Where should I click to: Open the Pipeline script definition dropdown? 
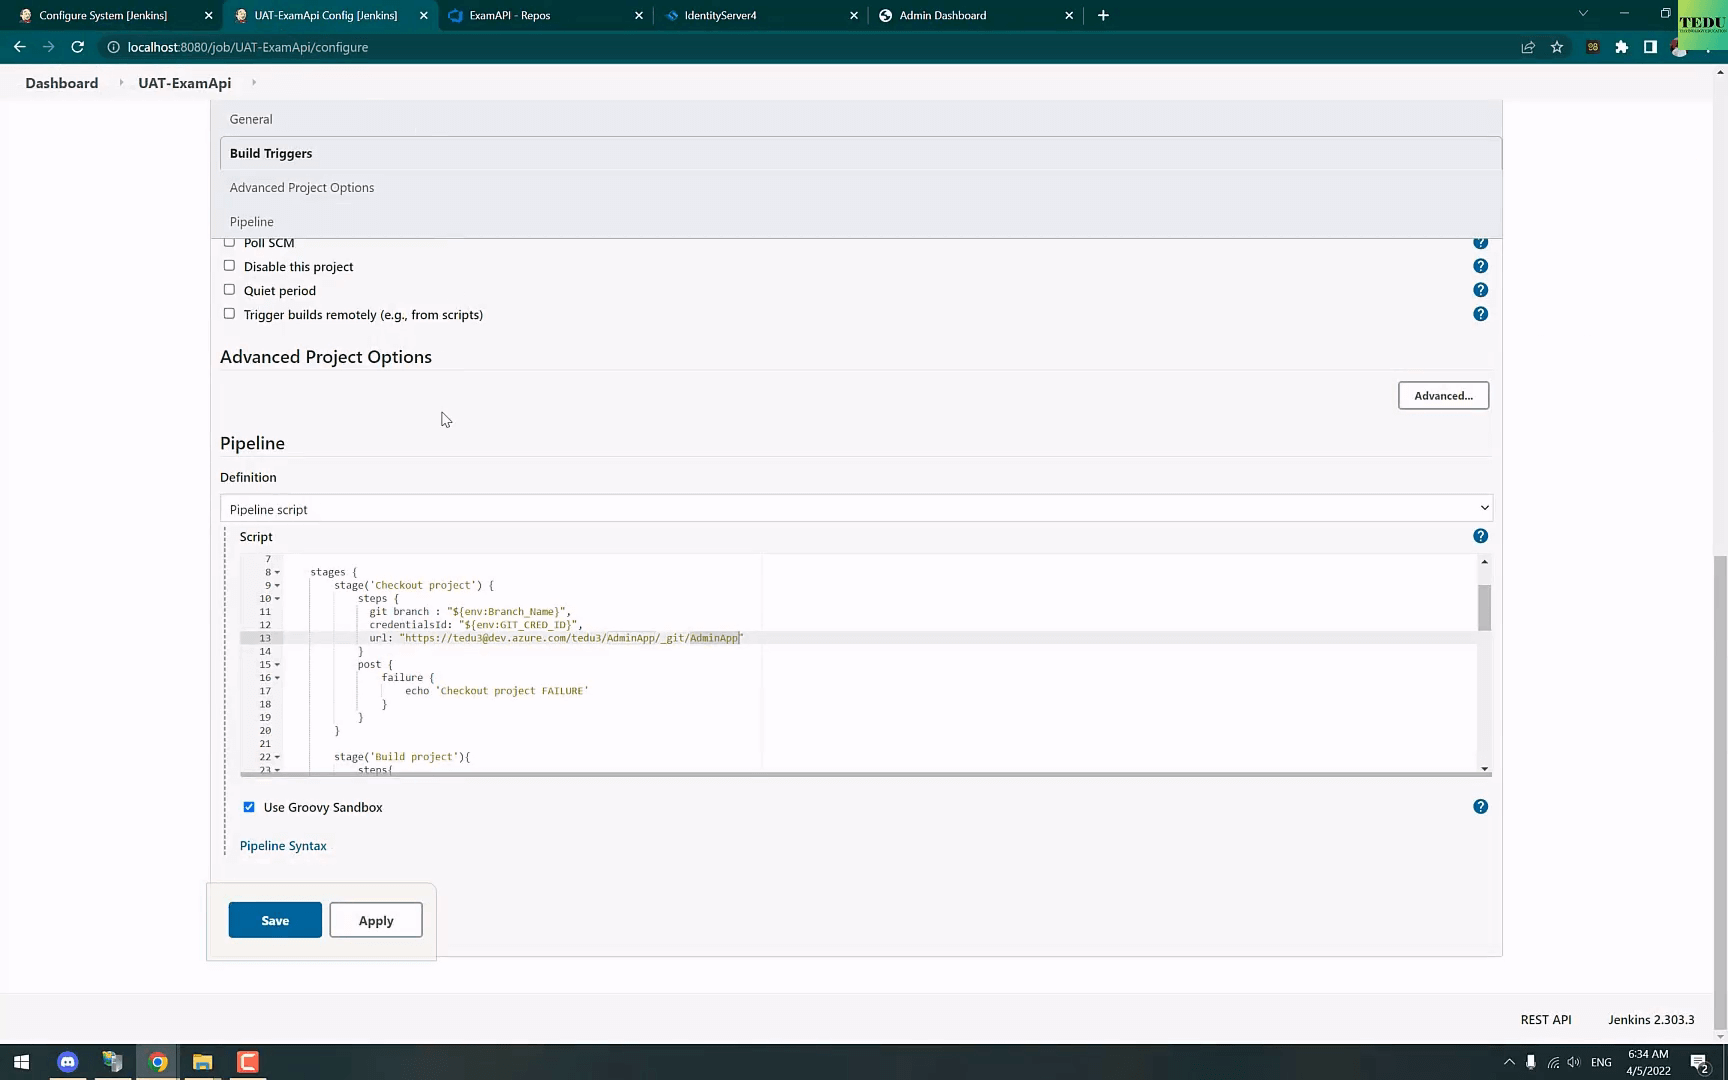point(855,509)
